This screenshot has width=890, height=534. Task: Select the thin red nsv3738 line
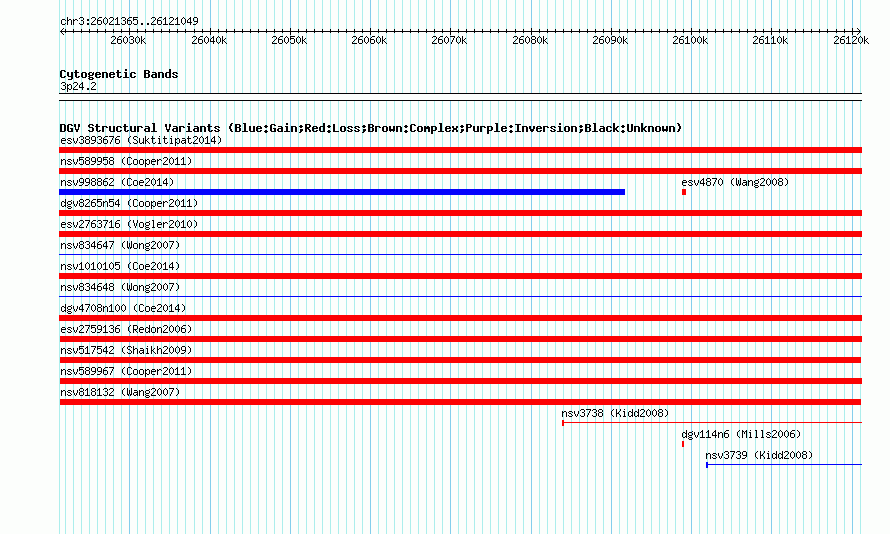tap(712, 422)
